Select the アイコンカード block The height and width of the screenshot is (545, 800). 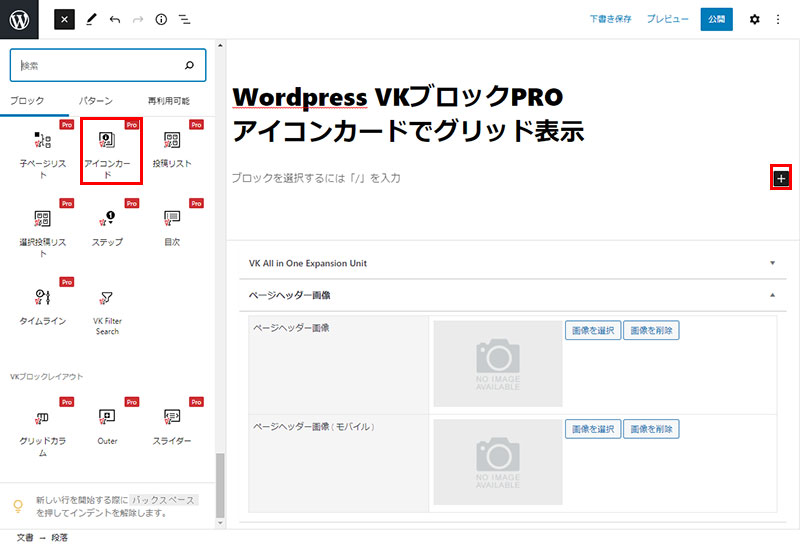tap(111, 151)
